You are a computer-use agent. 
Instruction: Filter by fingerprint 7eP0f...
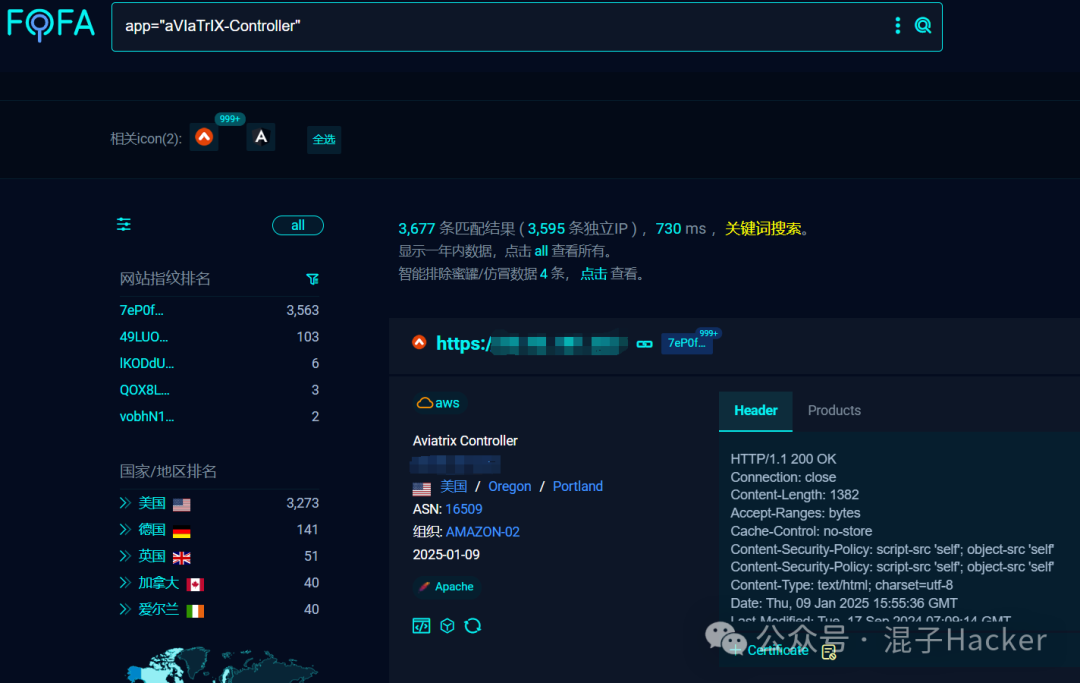coord(142,311)
